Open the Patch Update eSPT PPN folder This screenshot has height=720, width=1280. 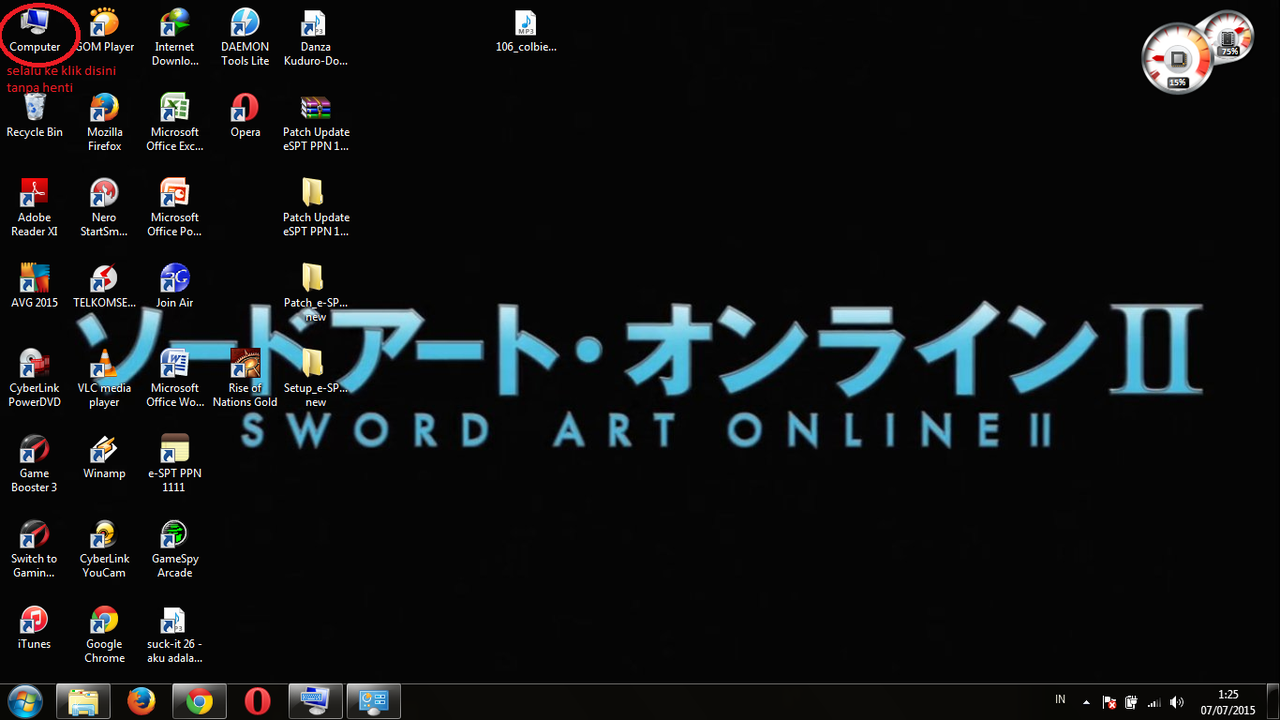tap(315, 207)
